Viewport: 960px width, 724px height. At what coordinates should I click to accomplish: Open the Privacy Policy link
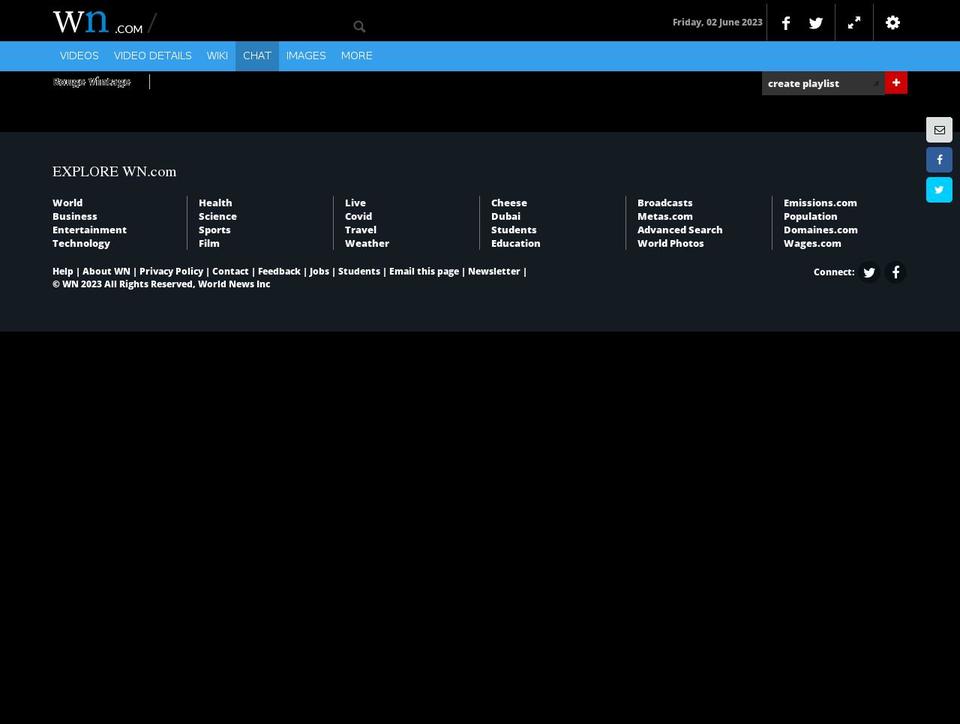(x=171, y=271)
